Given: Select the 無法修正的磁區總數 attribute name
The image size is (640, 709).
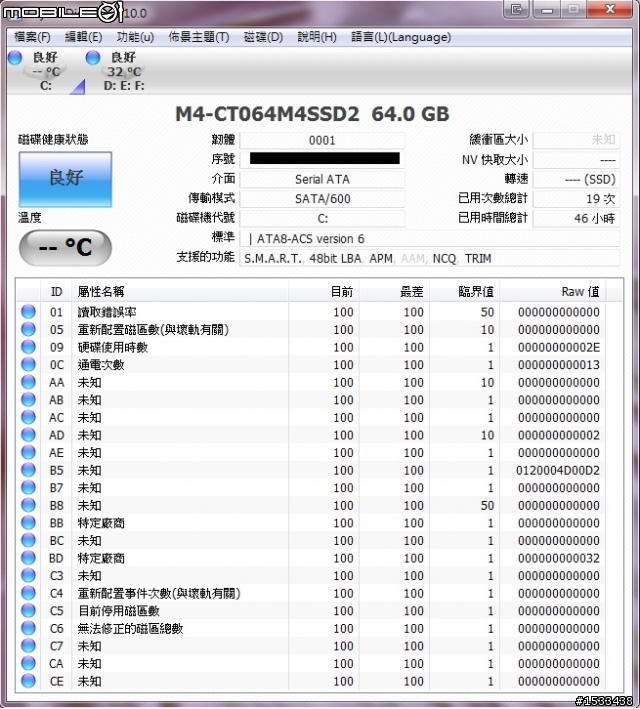Looking at the screenshot, I should [x=130, y=629].
